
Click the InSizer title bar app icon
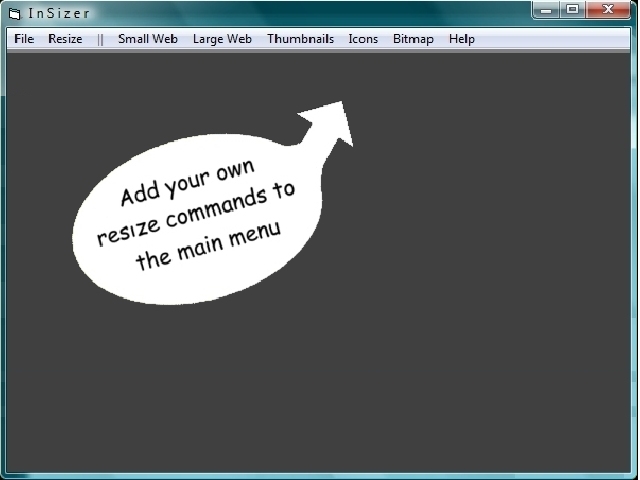click(x=15, y=14)
